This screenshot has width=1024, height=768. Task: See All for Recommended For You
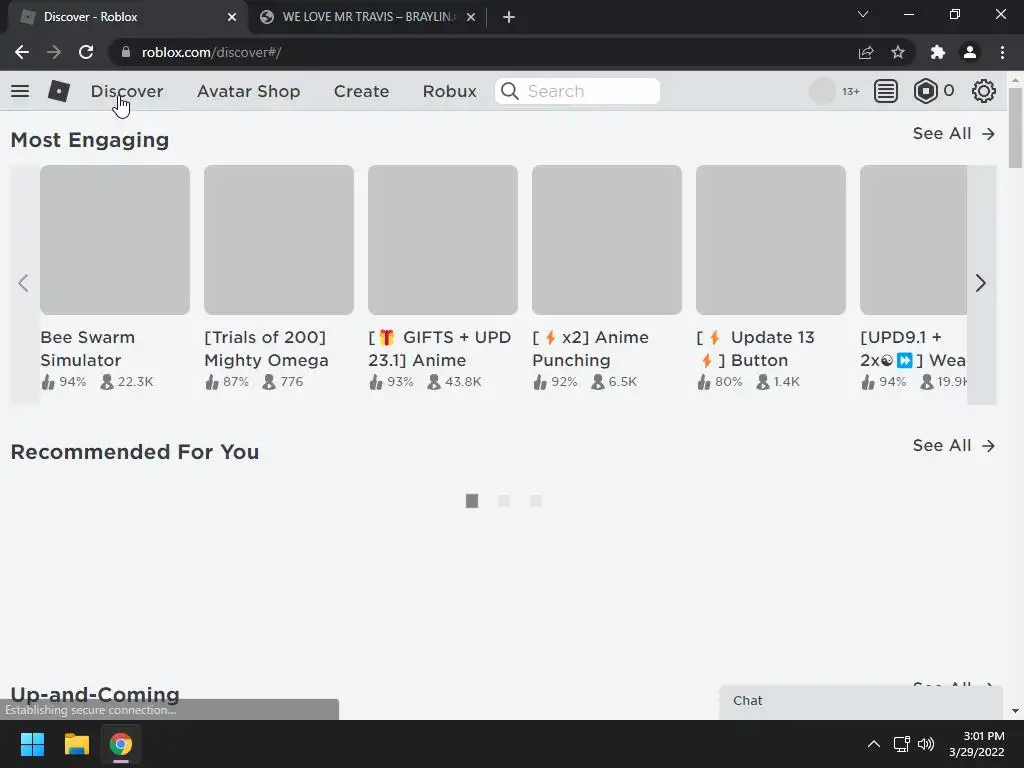(x=953, y=446)
